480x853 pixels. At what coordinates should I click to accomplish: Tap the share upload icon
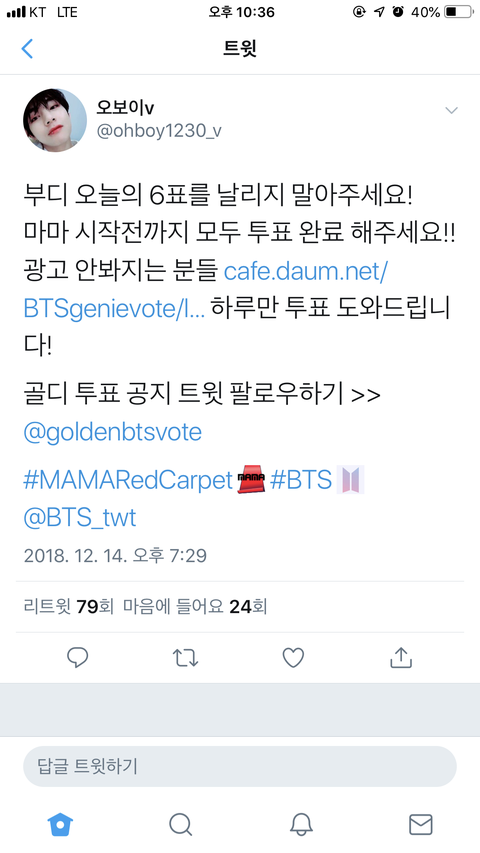[x=401, y=657]
